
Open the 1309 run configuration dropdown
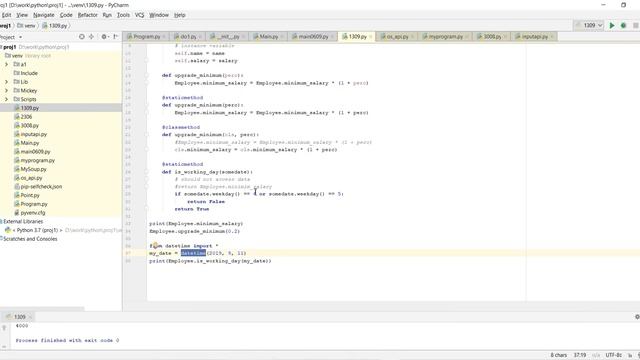589,25
